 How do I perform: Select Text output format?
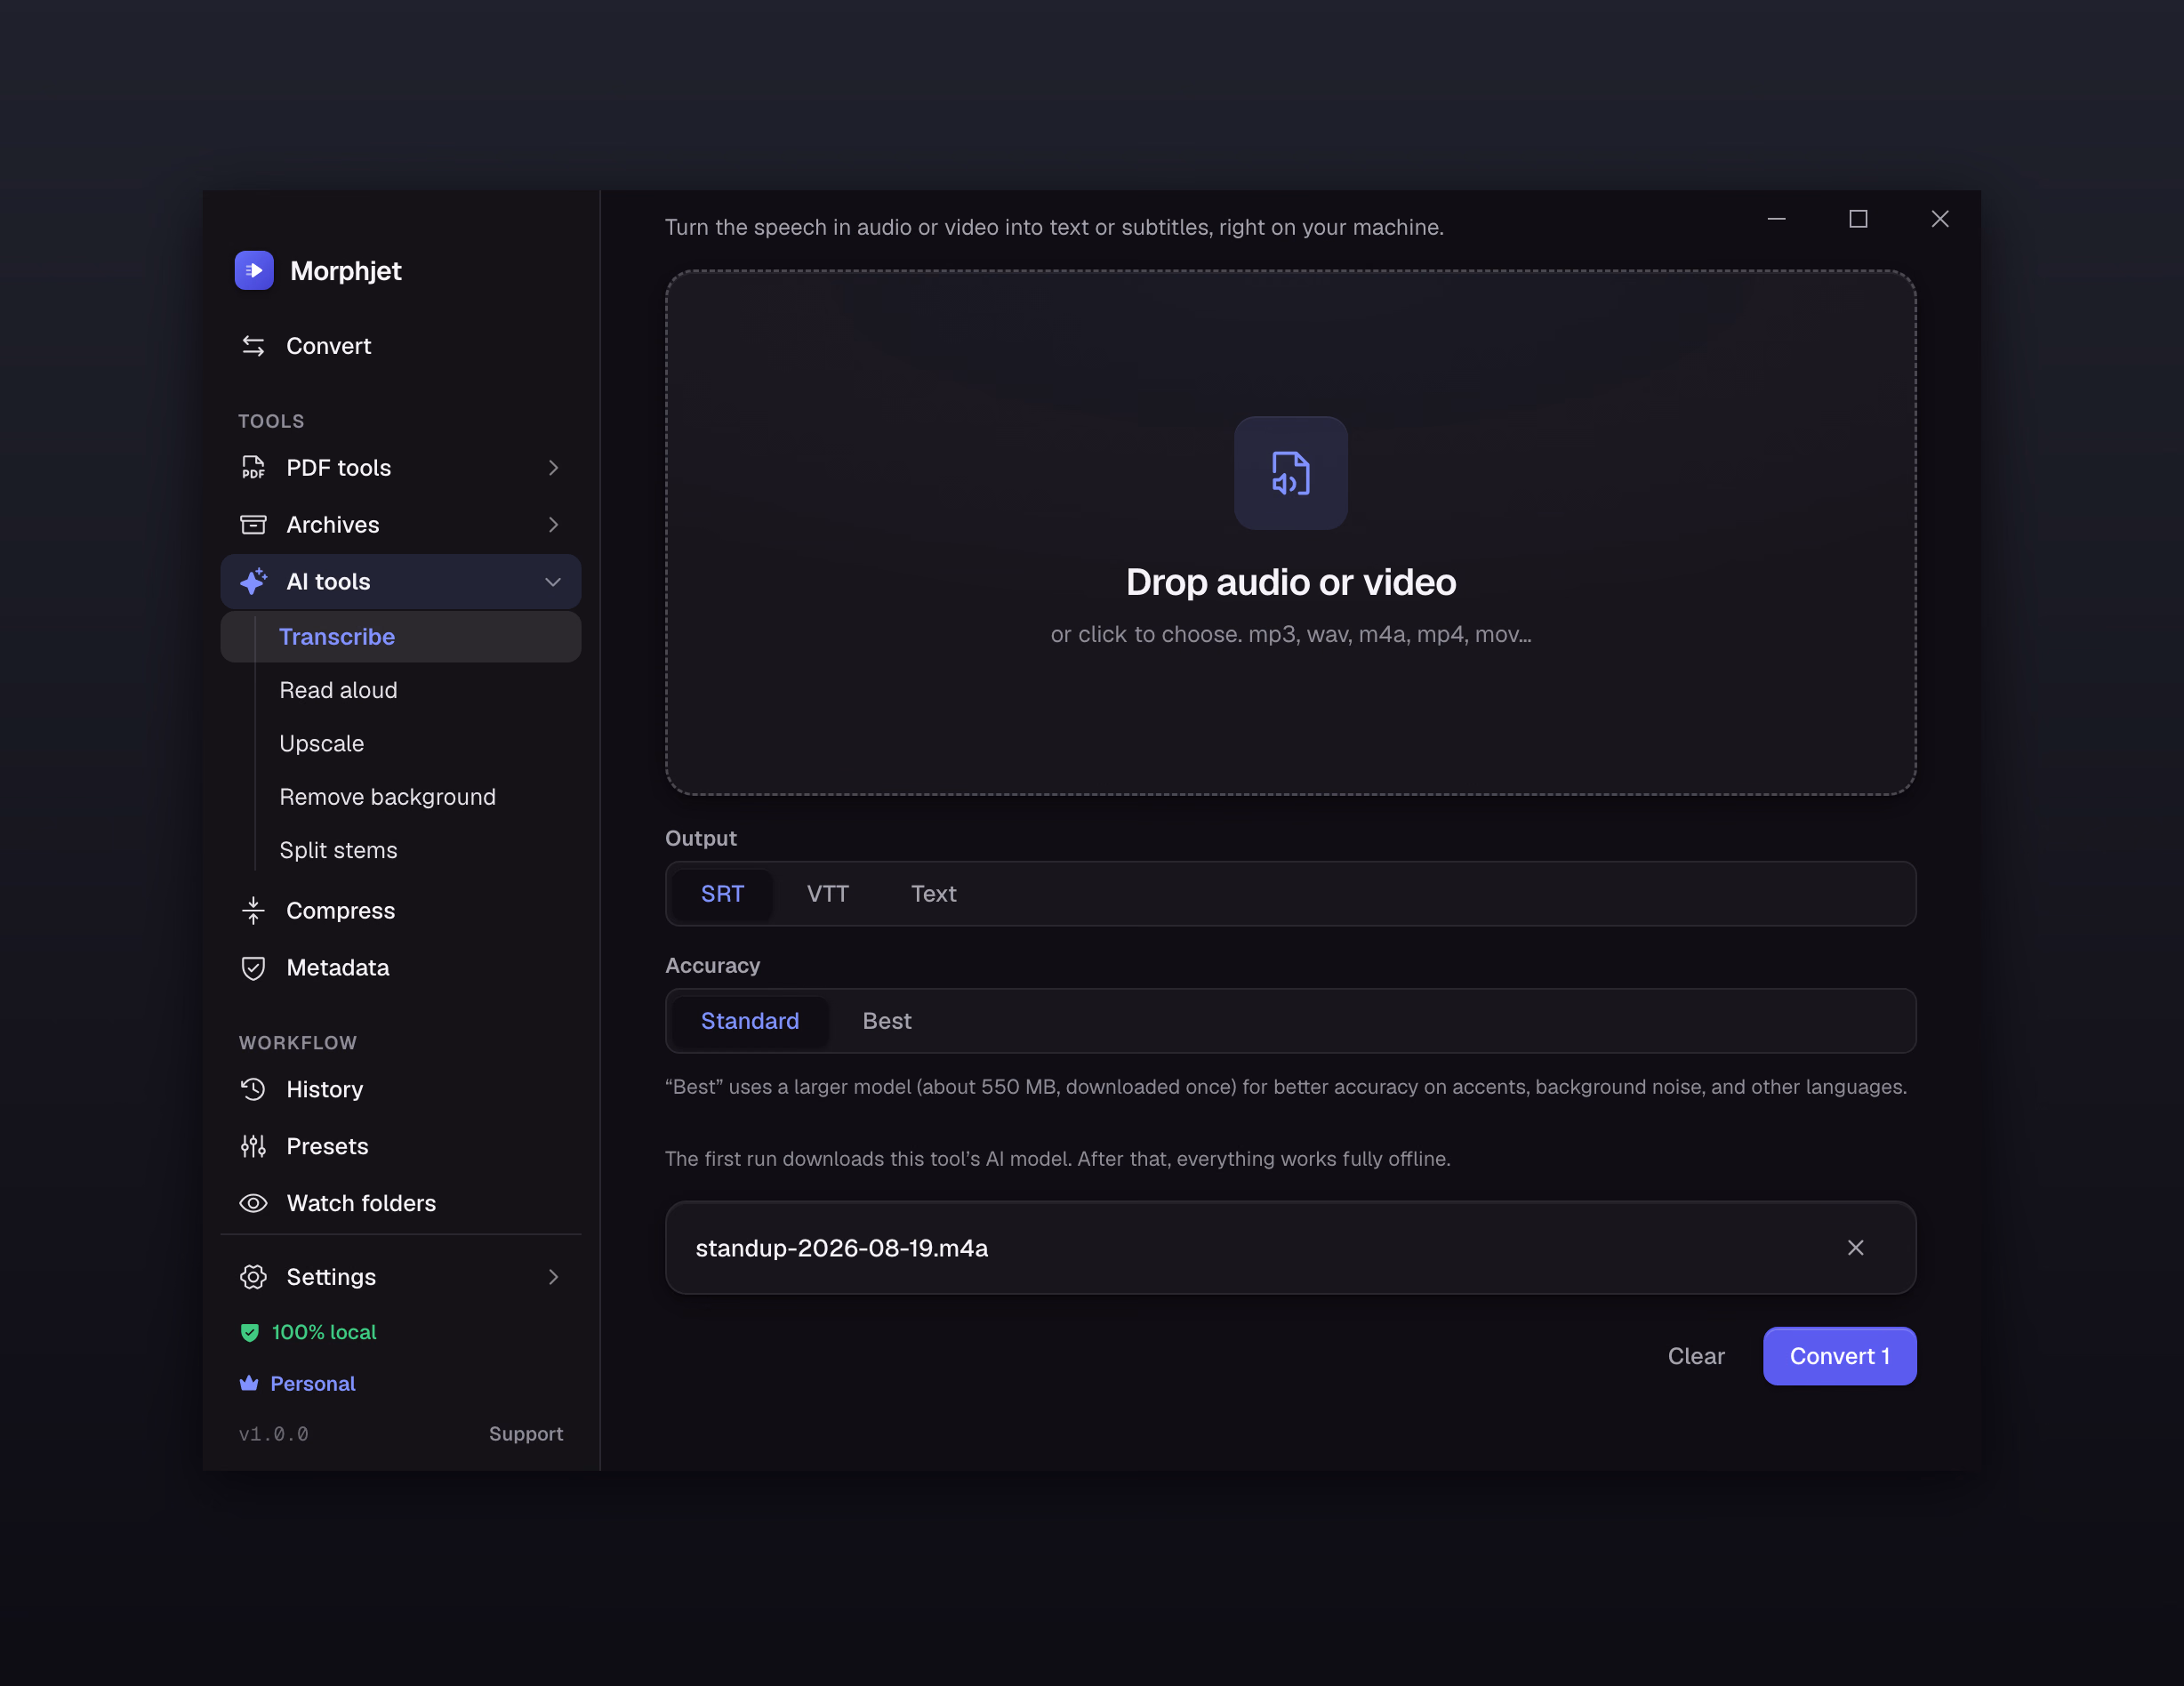pyautogui.click(x=933, y=893)
